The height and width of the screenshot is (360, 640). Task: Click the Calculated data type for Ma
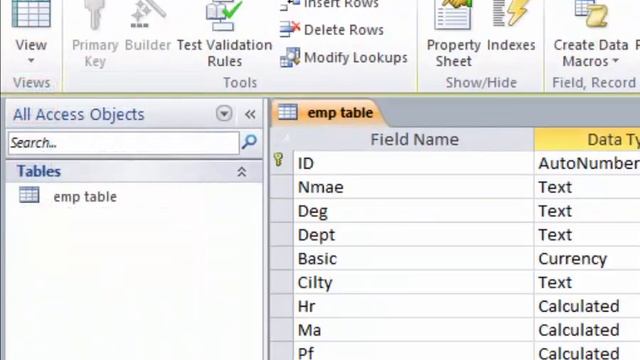click(587, 330)
